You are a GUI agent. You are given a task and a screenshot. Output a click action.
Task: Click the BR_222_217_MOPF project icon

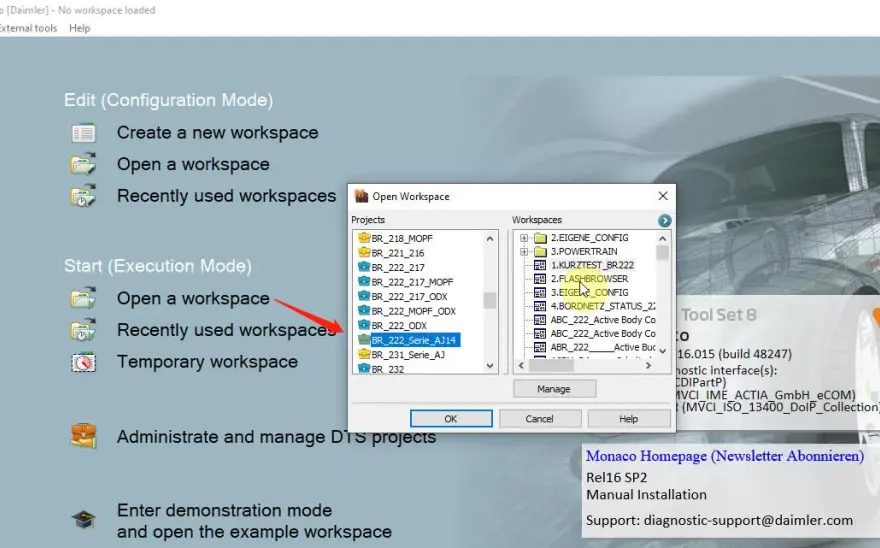click(364, 281)
